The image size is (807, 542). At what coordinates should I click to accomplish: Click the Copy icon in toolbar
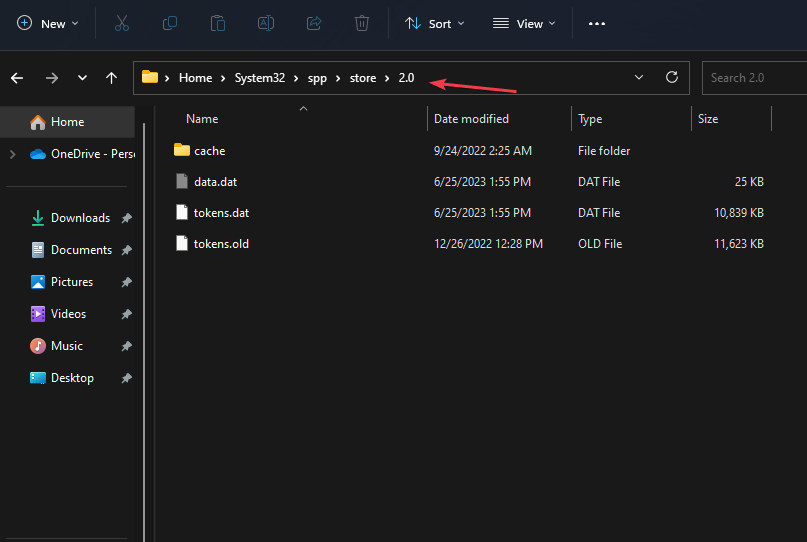[x=170, y=24]
